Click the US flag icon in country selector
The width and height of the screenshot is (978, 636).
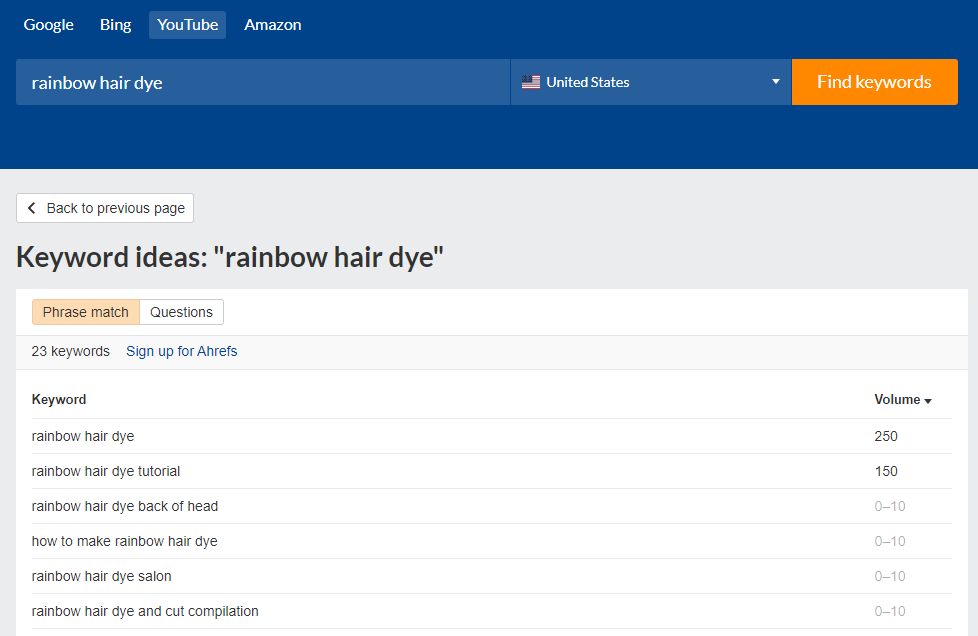(x=531, y=82)
